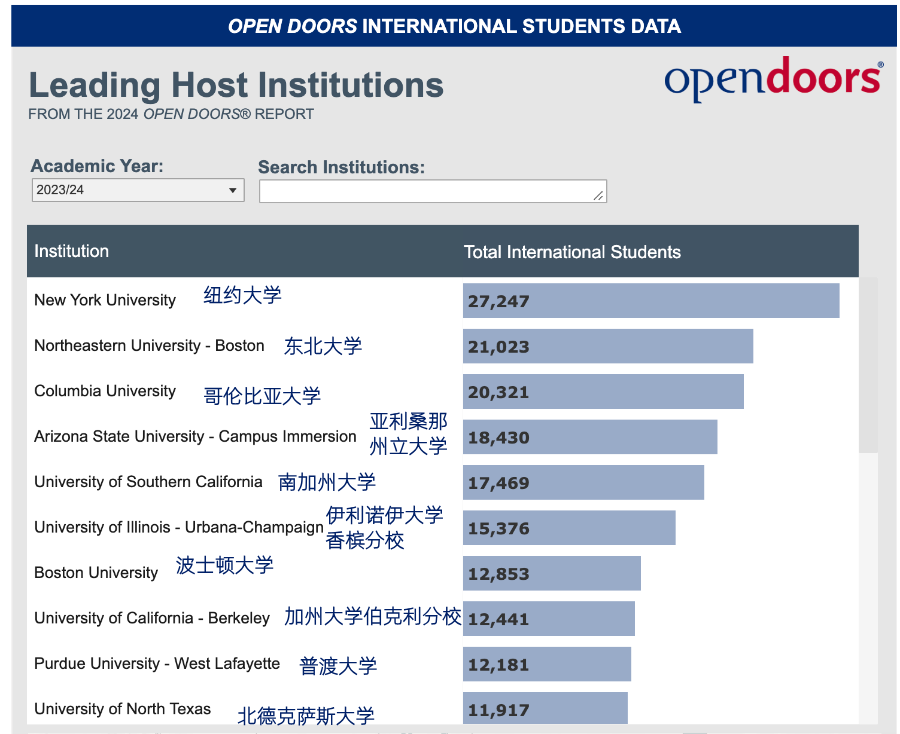Select University of Southern California row label
900x734 pixels.
tap(148, 481)
